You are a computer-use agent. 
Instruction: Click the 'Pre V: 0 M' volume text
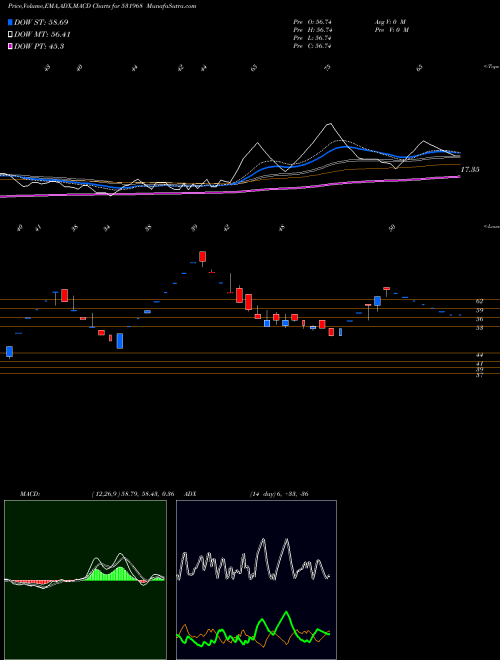tap(391, 30)
